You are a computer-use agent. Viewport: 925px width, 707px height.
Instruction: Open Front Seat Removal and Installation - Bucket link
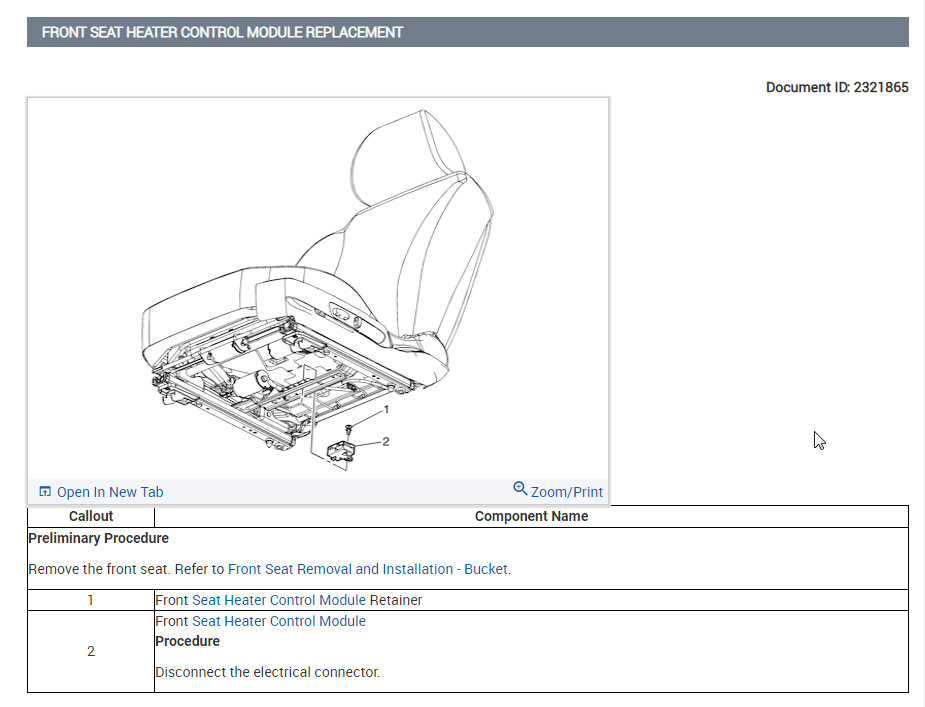368,569
